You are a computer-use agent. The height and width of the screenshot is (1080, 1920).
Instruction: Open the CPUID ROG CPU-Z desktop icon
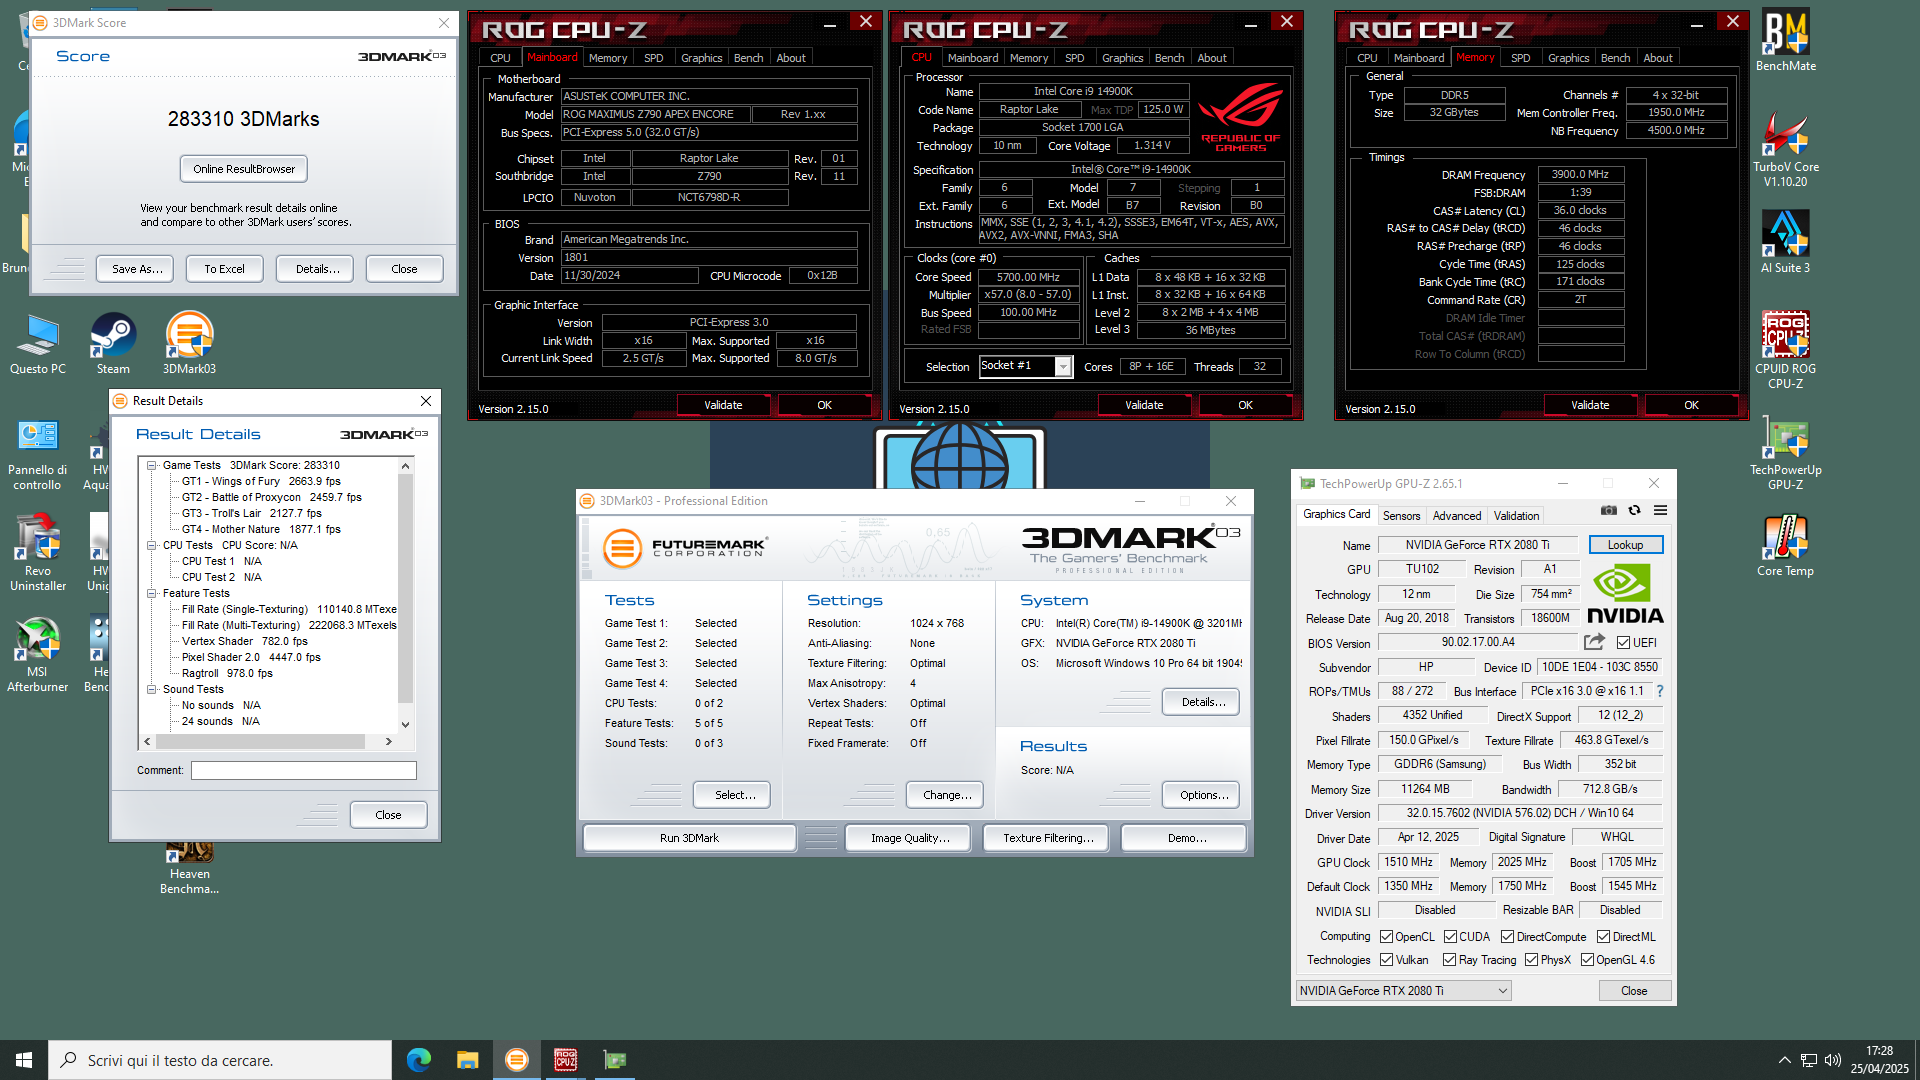coord(1785,349)
